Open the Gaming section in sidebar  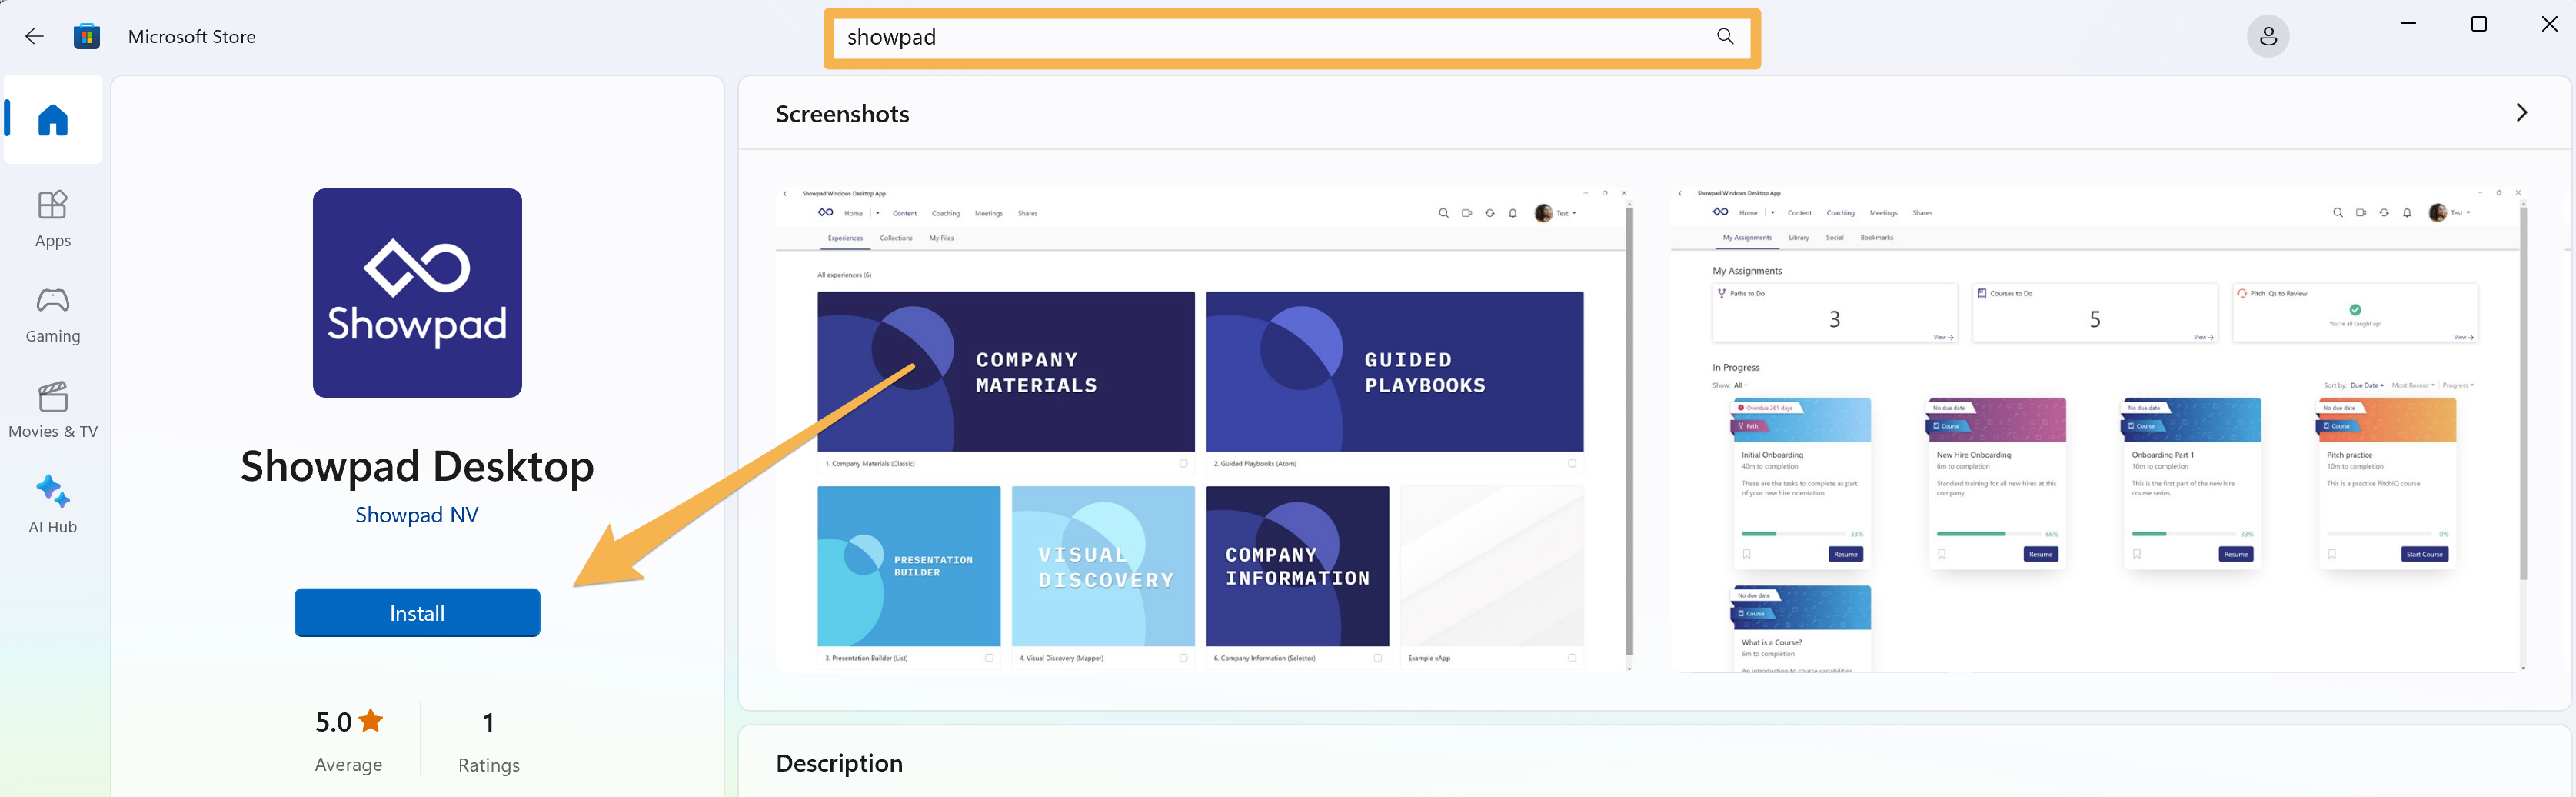click(53, 314)
